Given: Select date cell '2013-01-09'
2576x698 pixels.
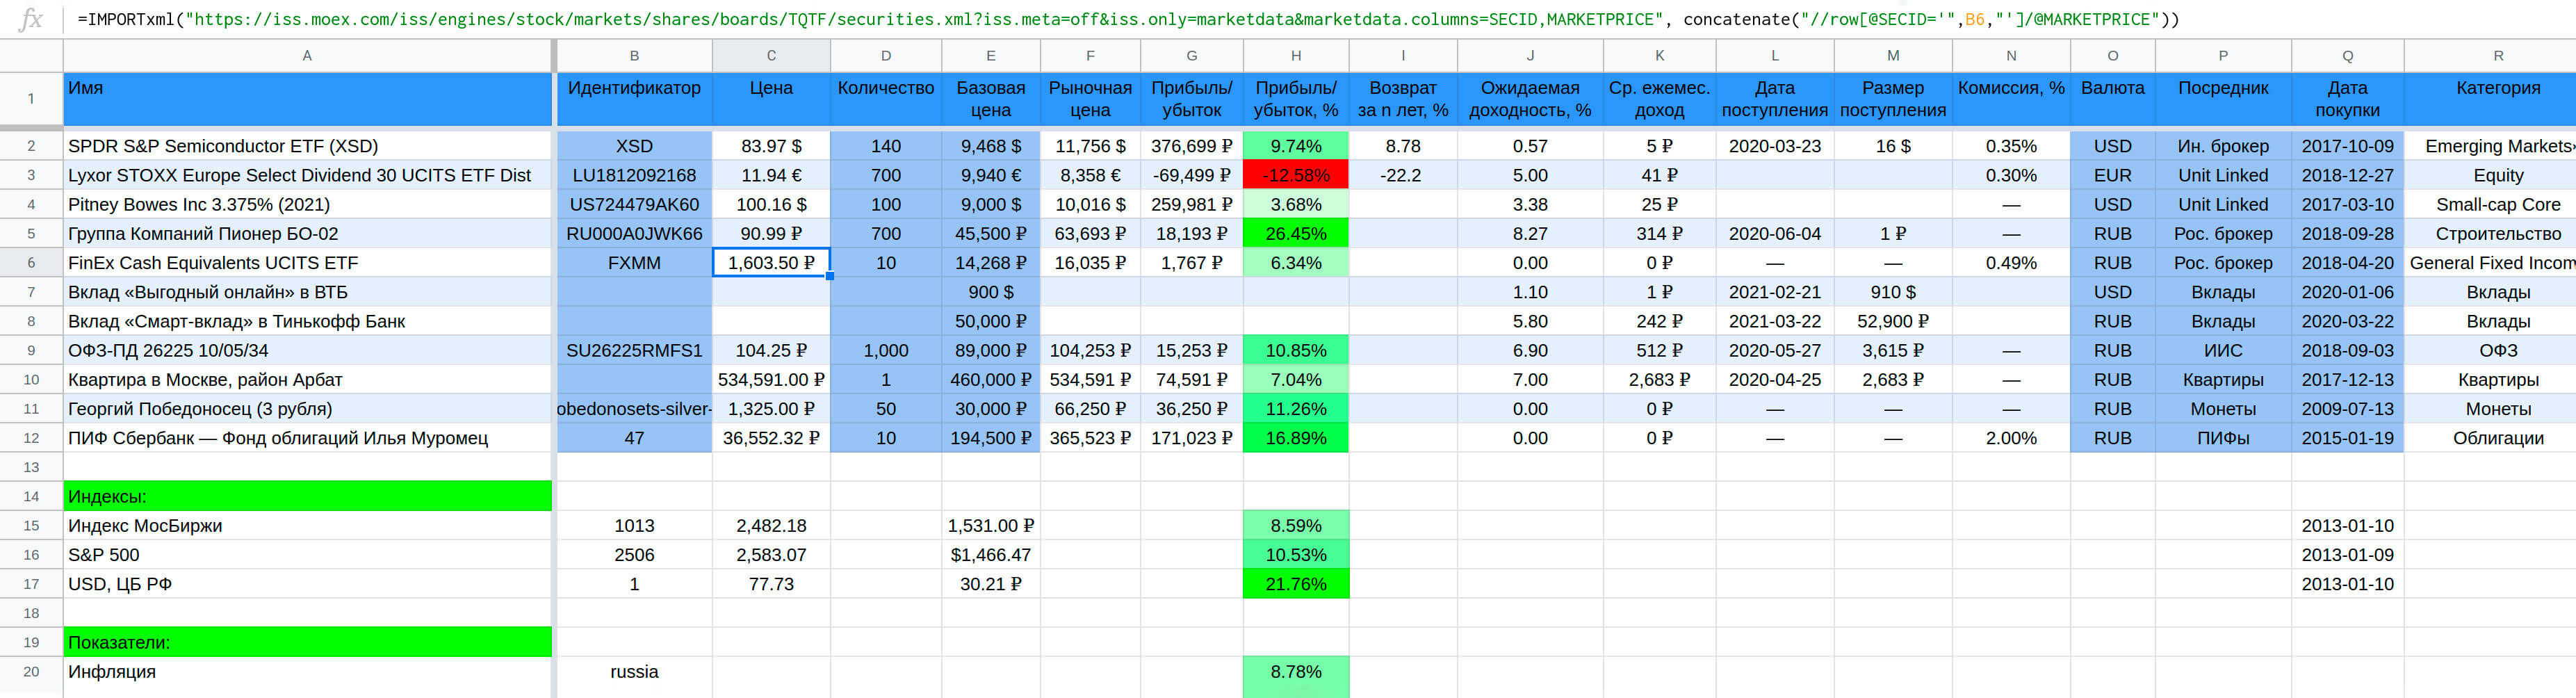Looking at the screenshot, I should coord(2347,555).
